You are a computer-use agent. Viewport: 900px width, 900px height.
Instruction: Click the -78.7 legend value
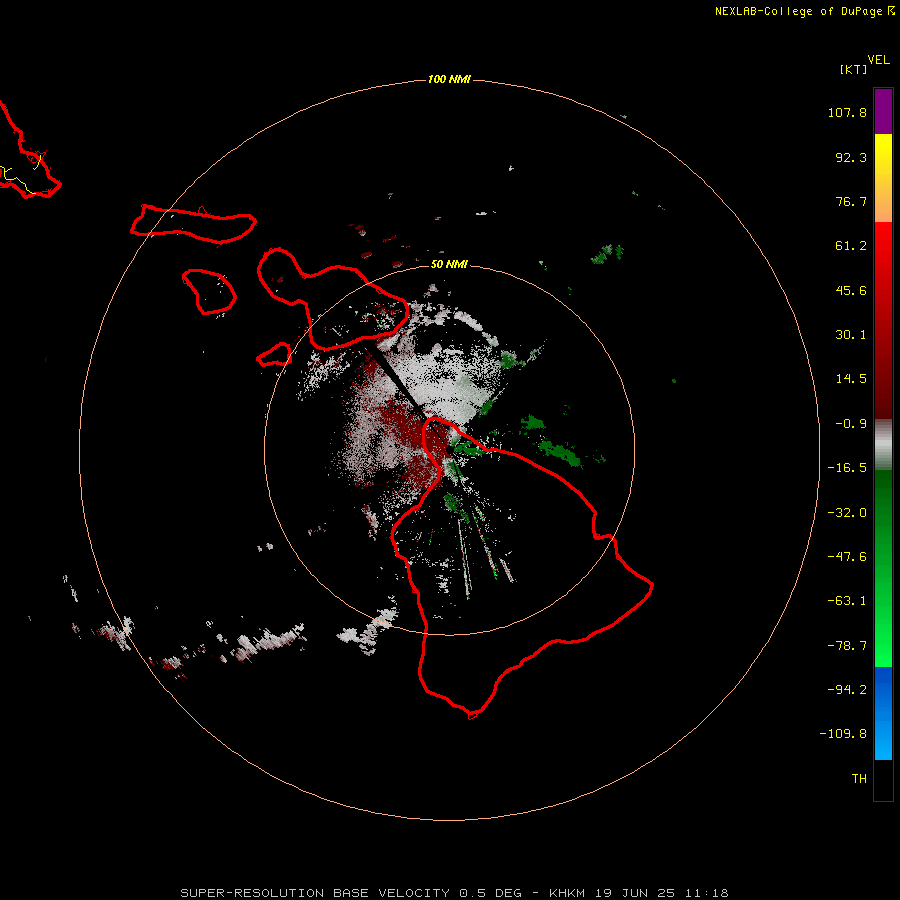click(847, 646)
